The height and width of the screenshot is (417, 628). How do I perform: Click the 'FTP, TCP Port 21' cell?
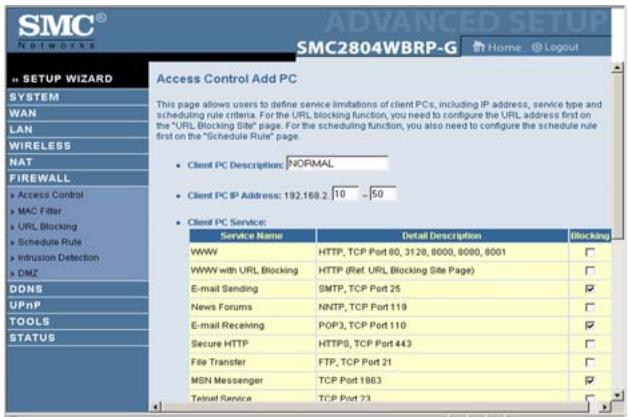tap(442, 363)
